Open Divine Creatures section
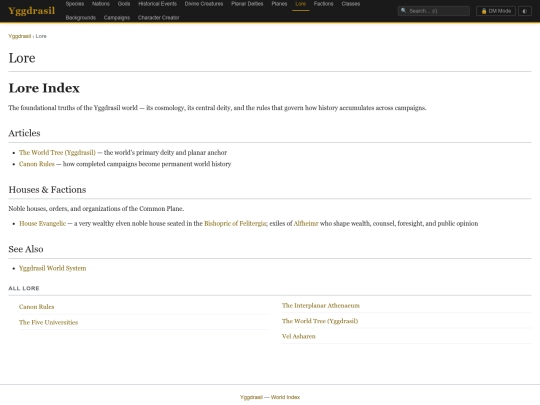This screenshot has width=540, height=405. 204,4
